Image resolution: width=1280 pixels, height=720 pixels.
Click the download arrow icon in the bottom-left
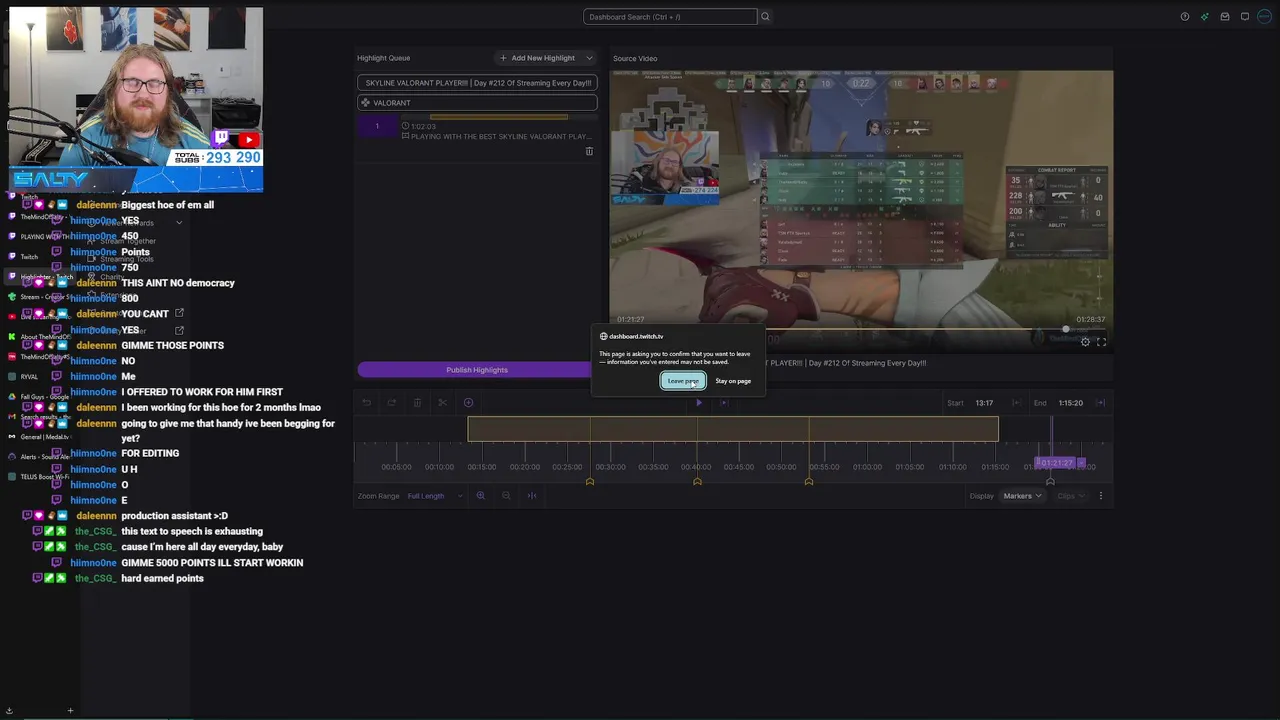point(9,711)
